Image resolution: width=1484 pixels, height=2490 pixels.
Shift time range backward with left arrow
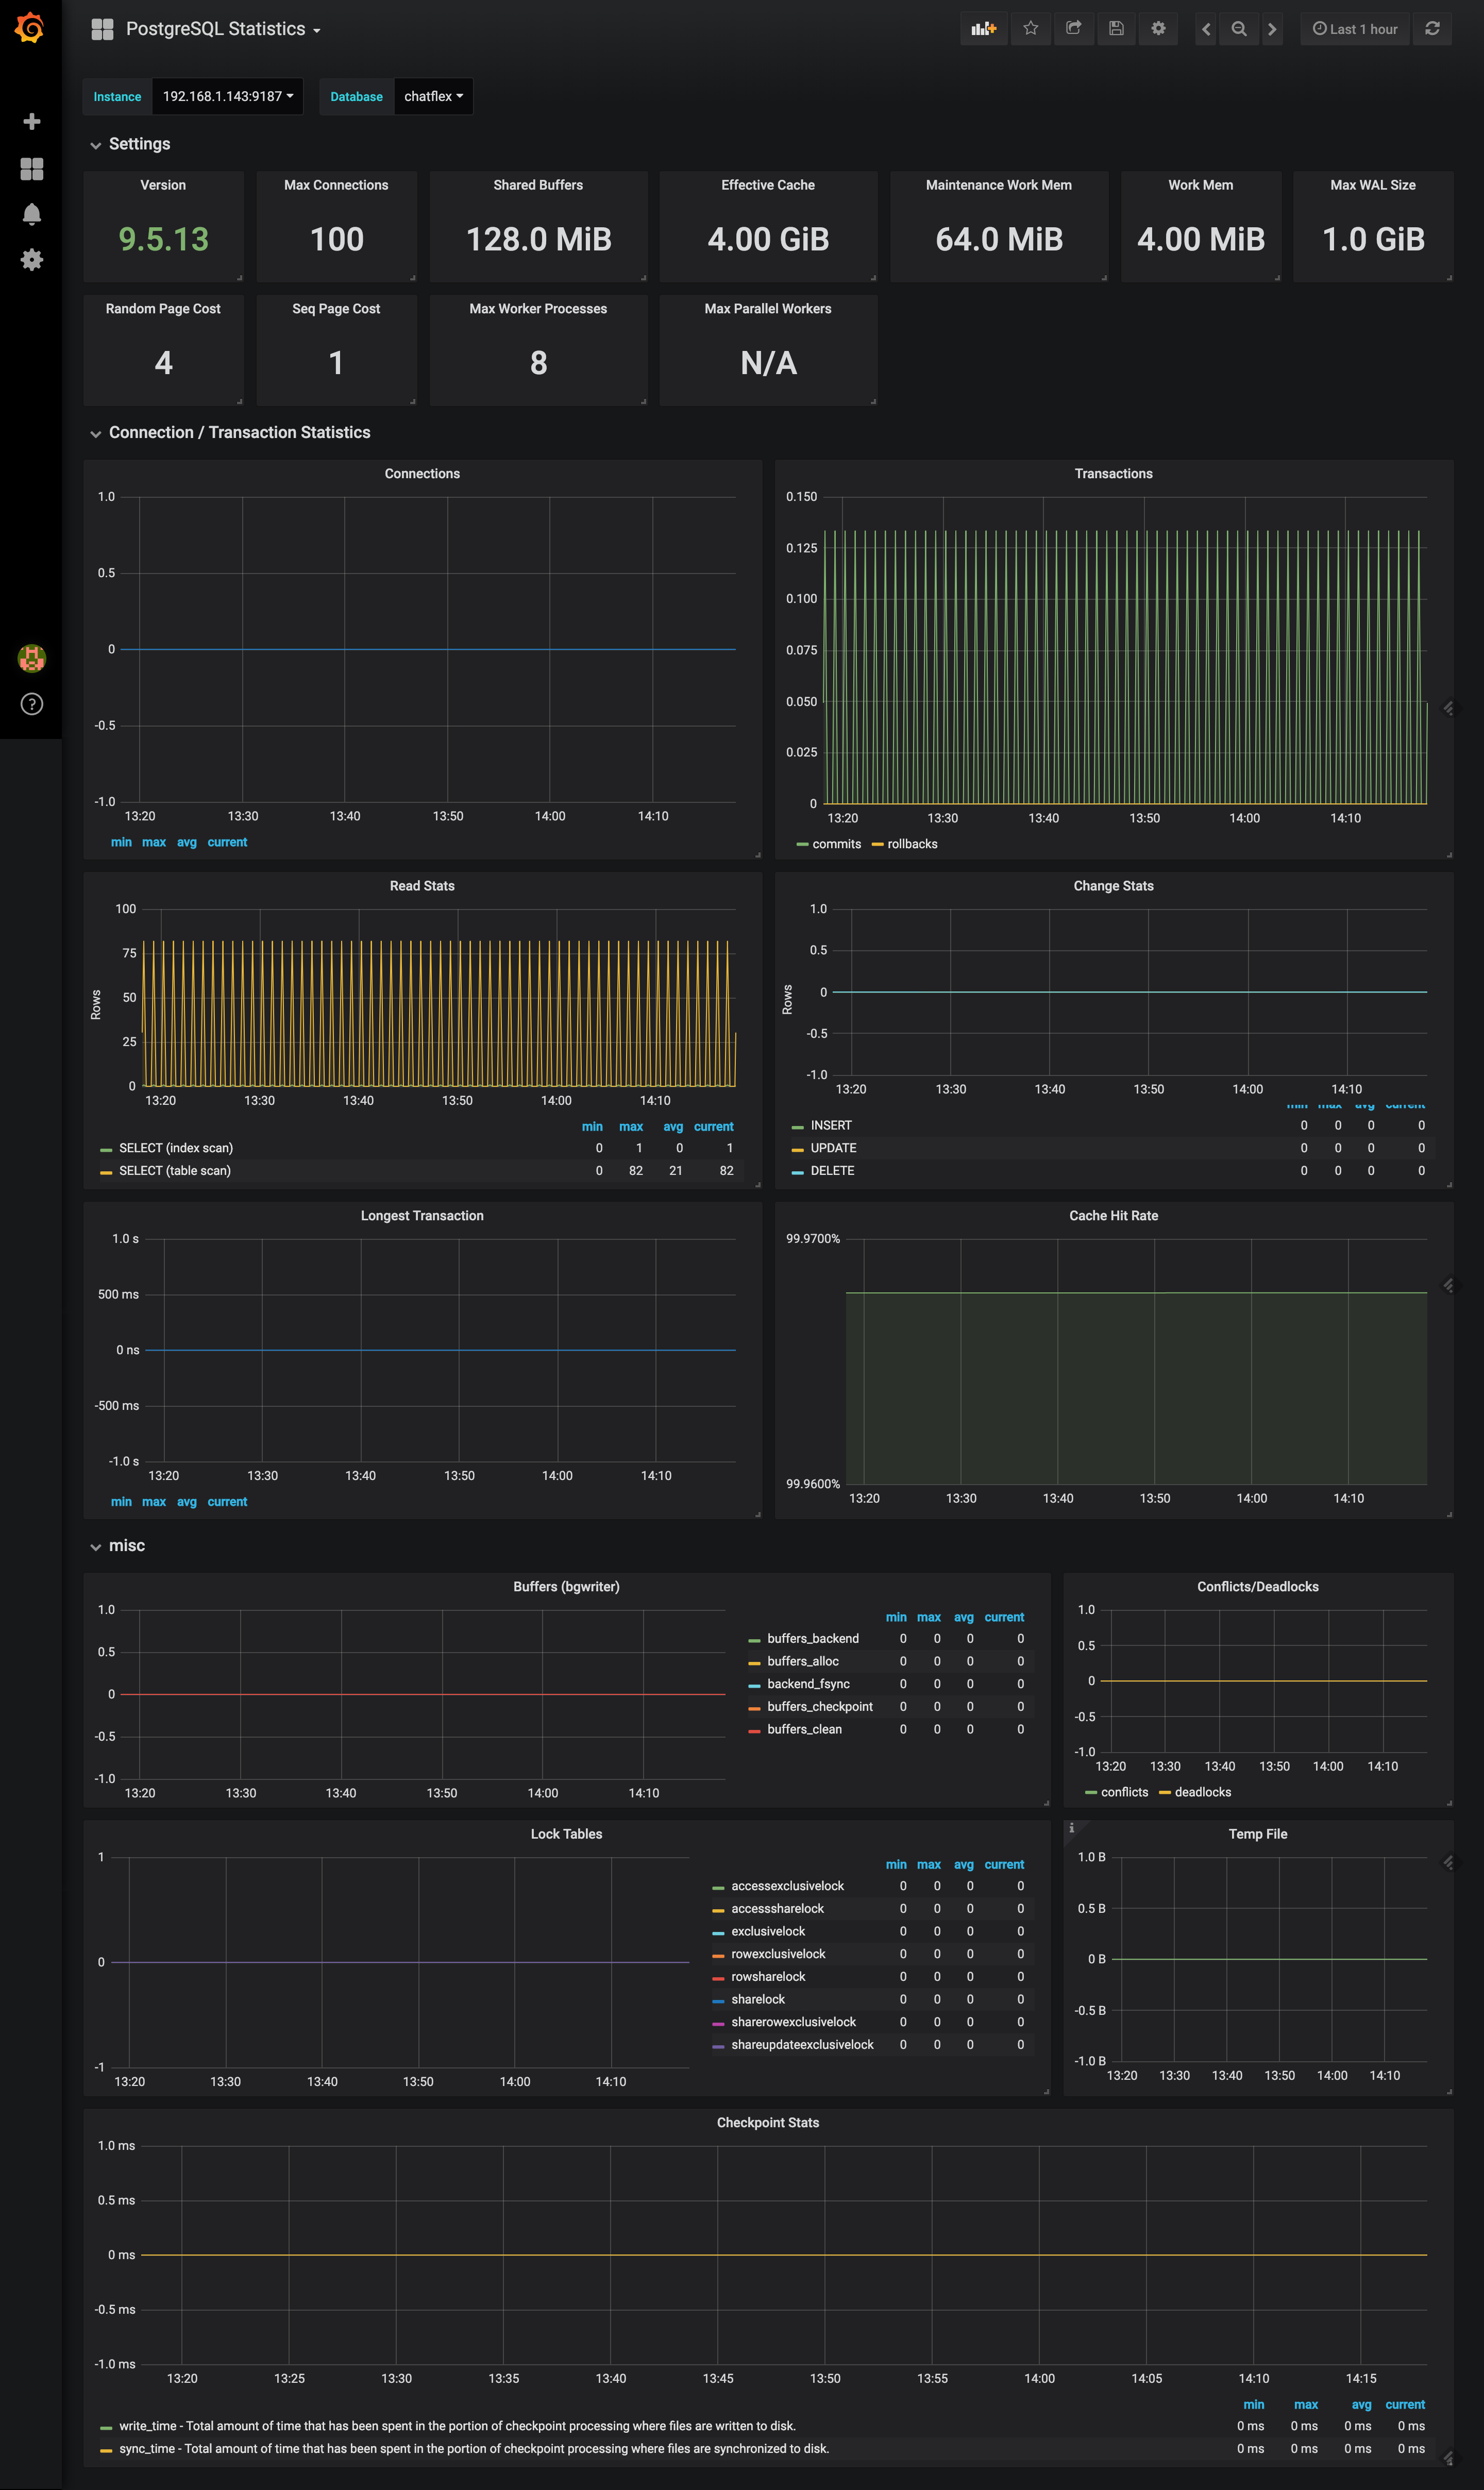pos(1206,29)
